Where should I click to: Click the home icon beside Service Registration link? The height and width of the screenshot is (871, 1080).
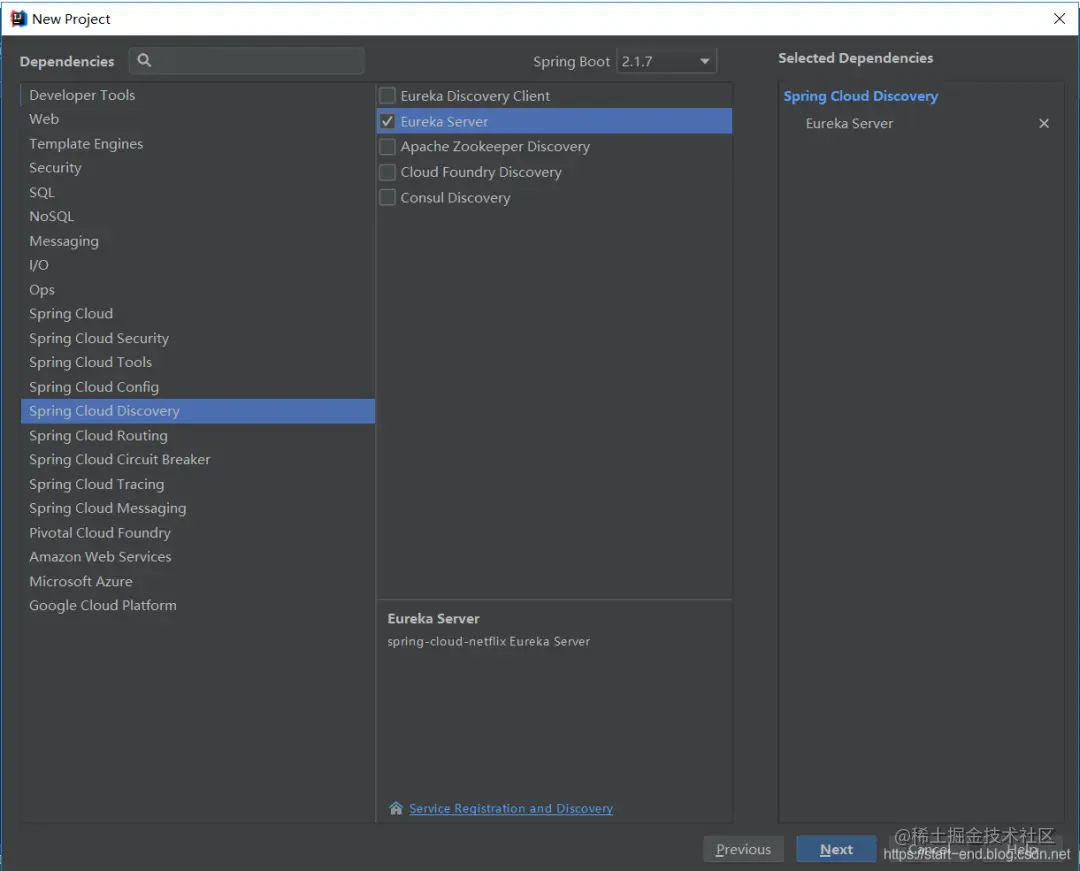tap(396, 808)
